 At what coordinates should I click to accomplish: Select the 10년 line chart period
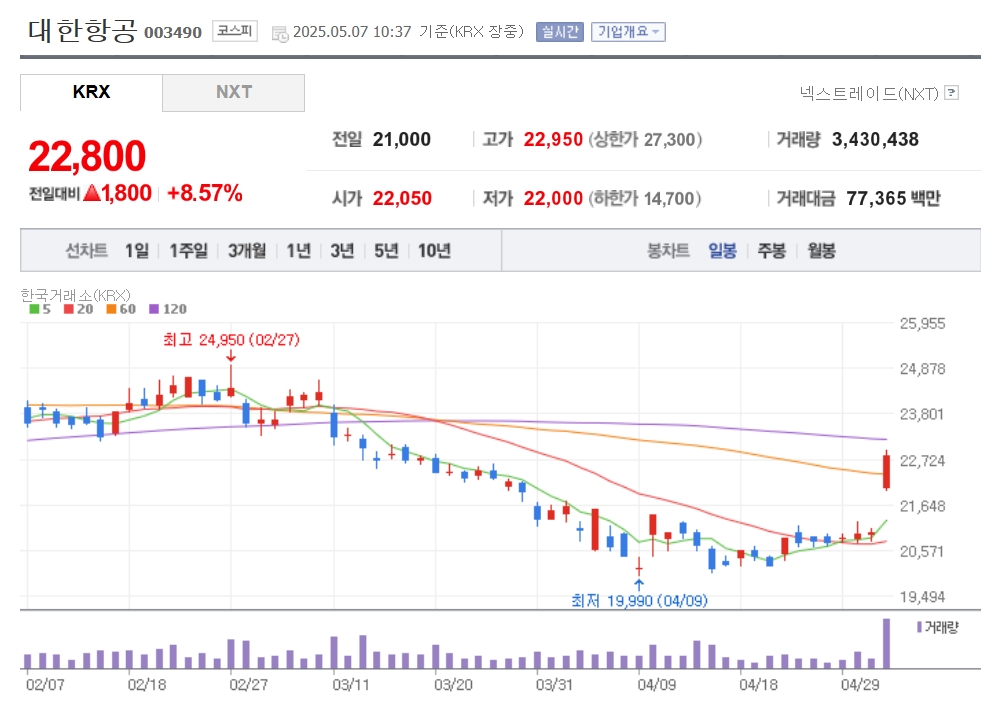(x=434, y=251)
